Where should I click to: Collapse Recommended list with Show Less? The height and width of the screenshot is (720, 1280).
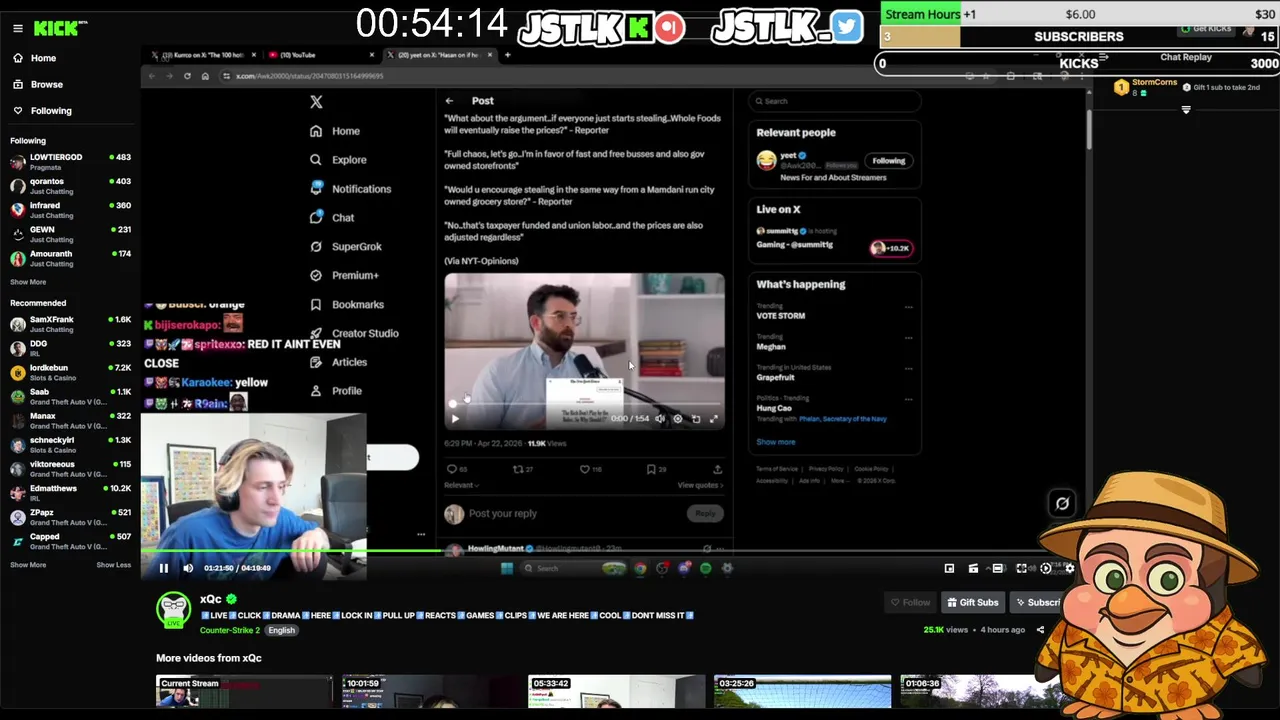tap(113, 565)
